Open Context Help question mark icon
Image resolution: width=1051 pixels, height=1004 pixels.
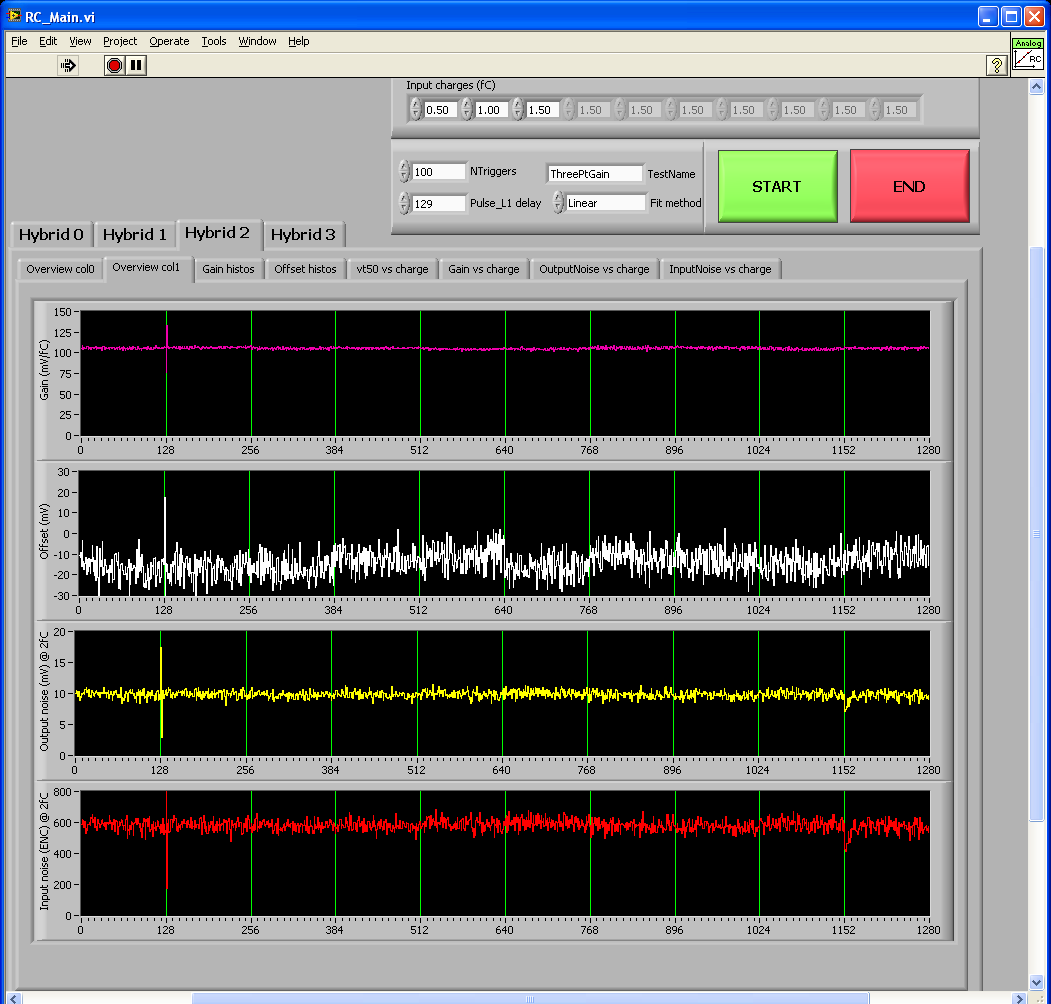coord(996,65)
